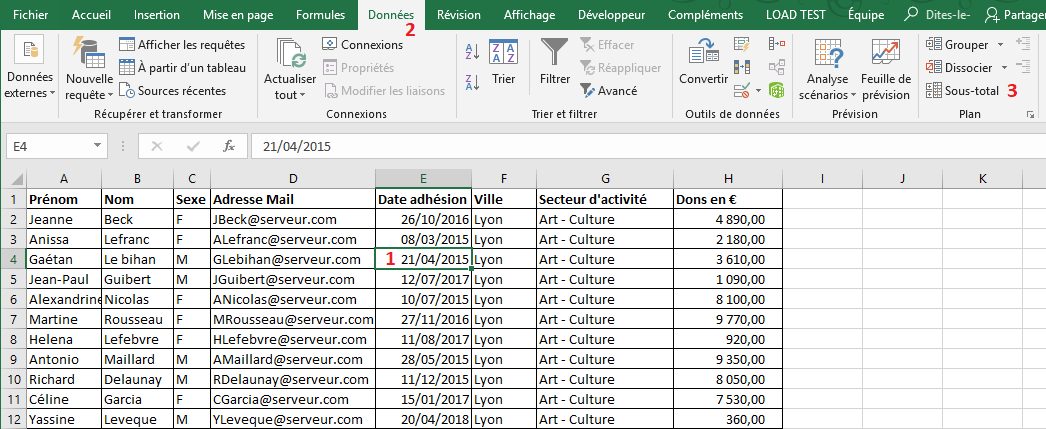Click the Insert Function fx icon
Screen dimensions: 1046x429
229,146
